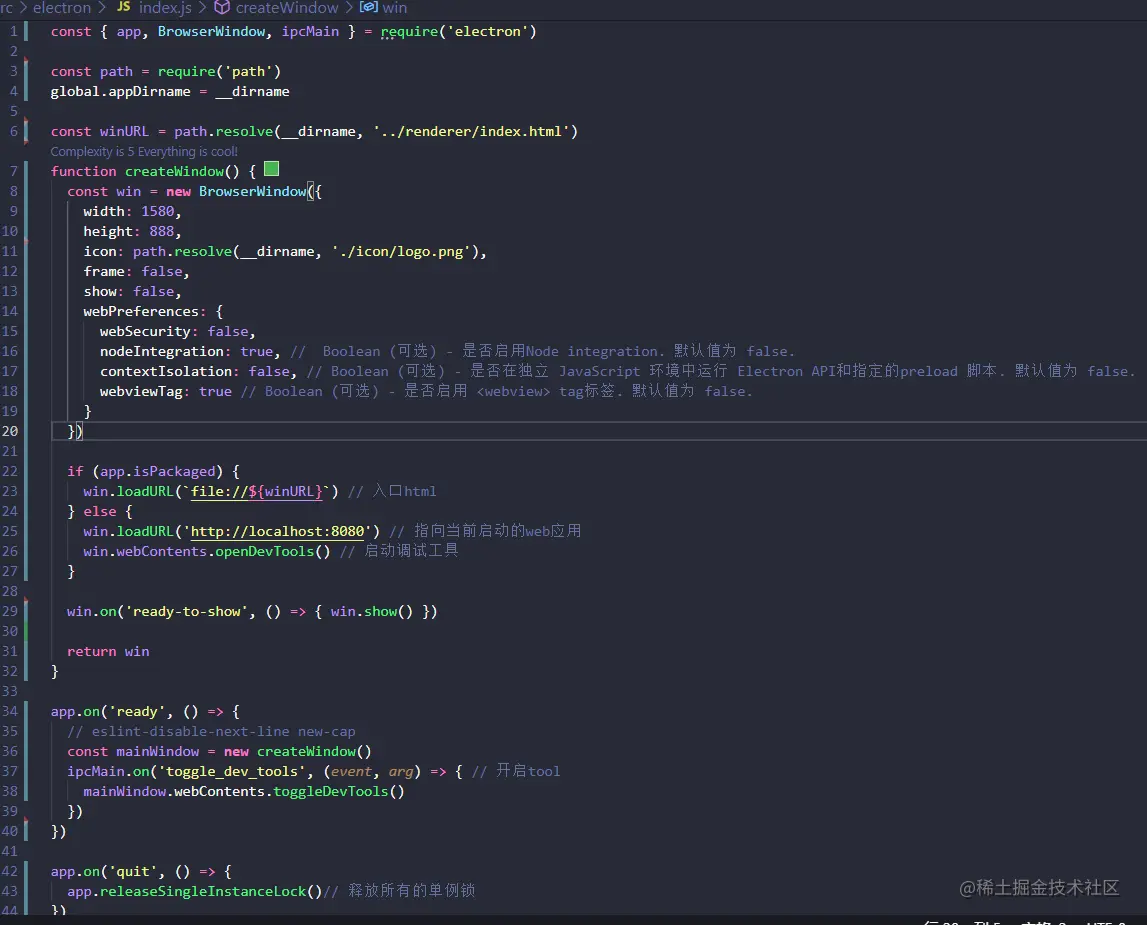
Task: Click line number 34 in gutter
Action: coord(10,711)
